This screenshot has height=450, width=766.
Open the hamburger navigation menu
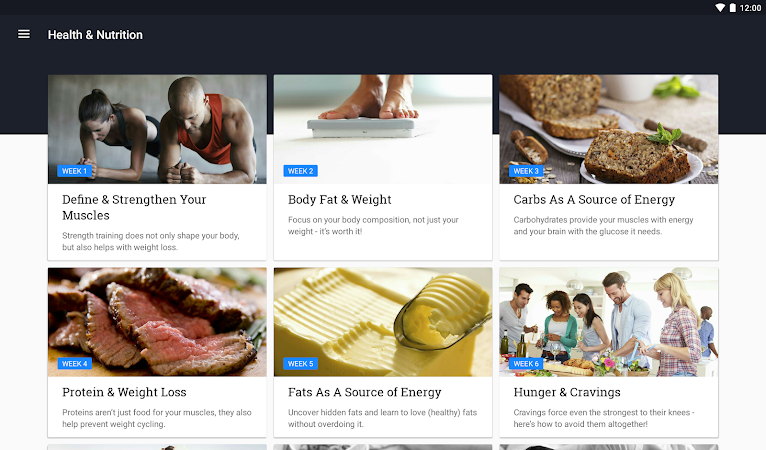(24, 34)
